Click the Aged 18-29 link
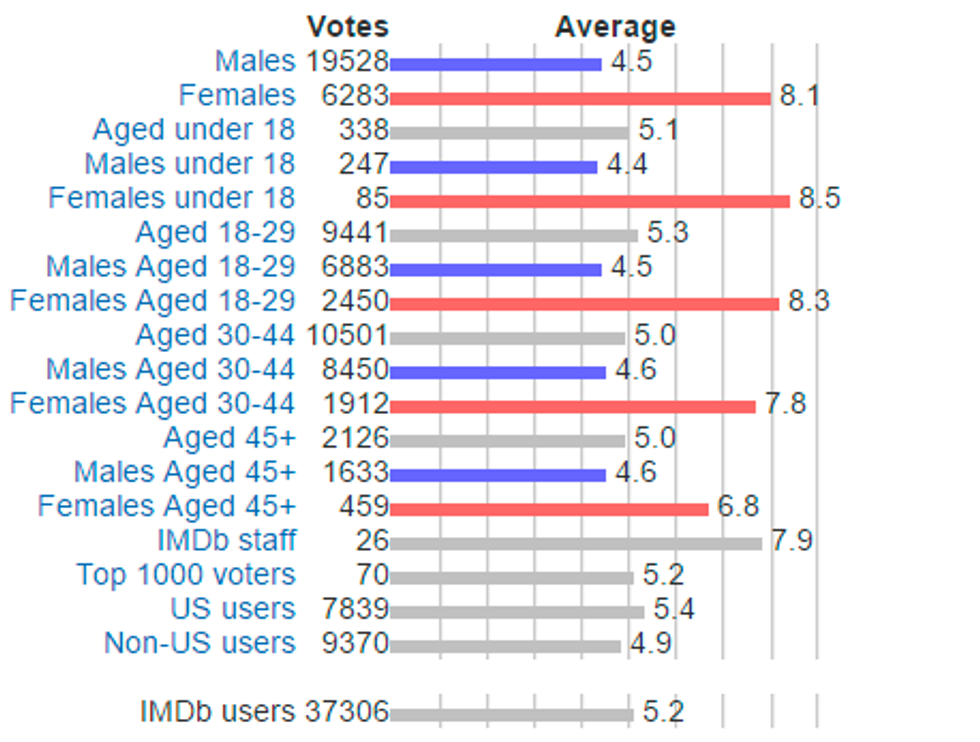This screenshot has height=742, width=980. (215, 233)
